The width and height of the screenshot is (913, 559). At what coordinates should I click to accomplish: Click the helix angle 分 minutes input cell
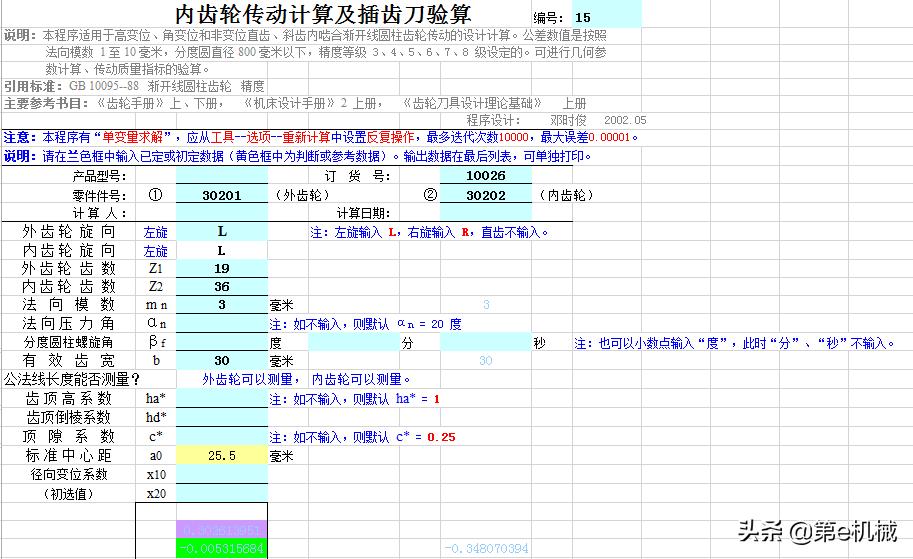pyautogui.click(x=353, y=342)
